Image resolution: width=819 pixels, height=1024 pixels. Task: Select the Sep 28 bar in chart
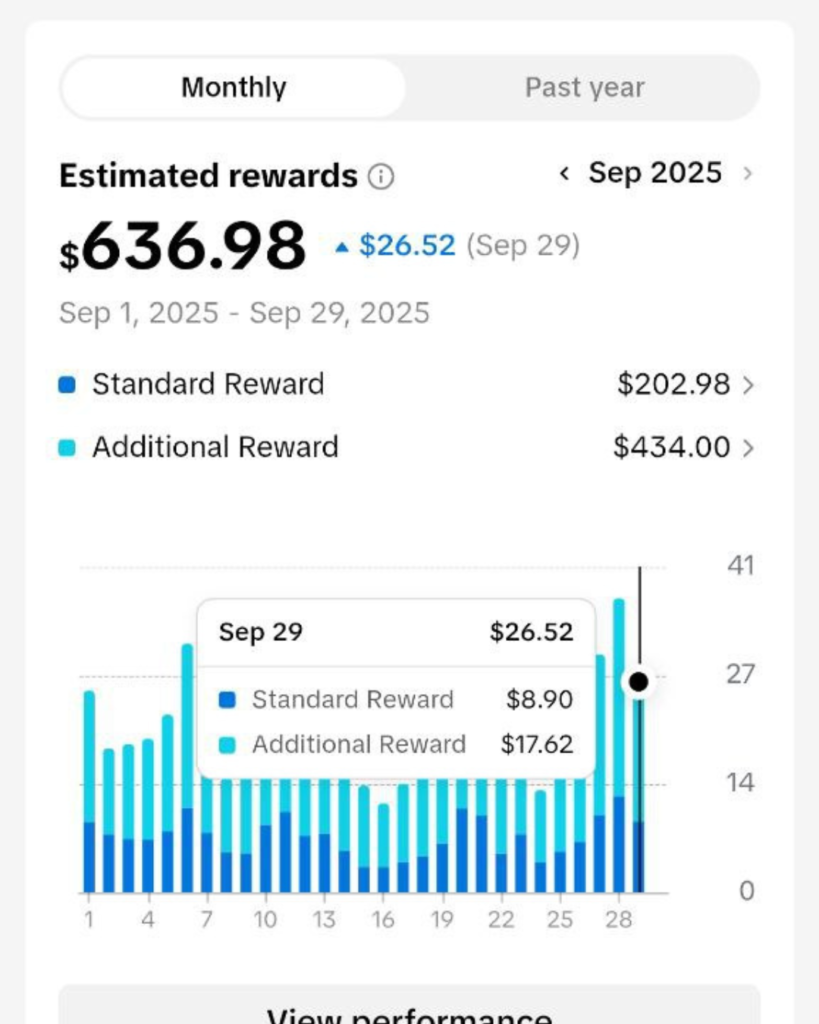[x=619, y=760]
